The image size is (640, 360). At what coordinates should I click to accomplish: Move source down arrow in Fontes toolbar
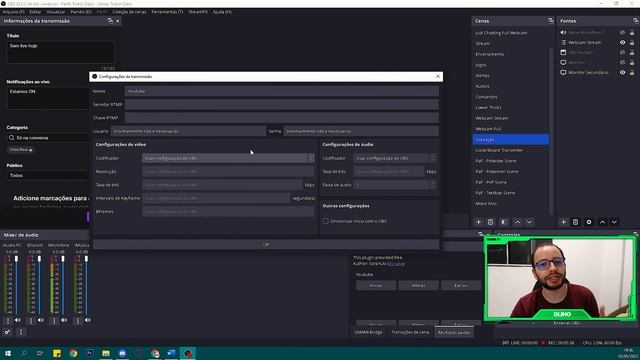point(614,222)
